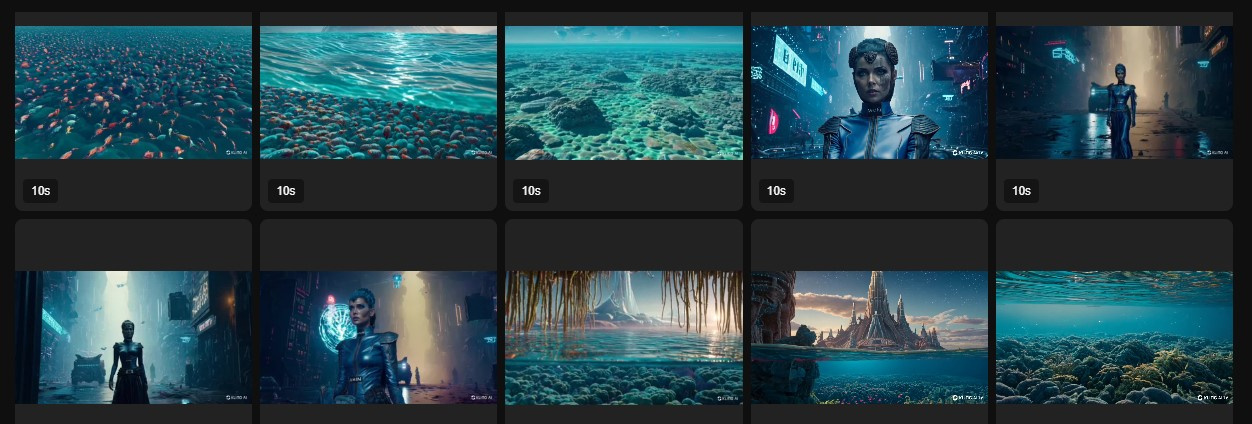The height and width of the screenshot is (424, 1252).
Task: Click the 10s badge under close-up woman video
Action: 776,191
